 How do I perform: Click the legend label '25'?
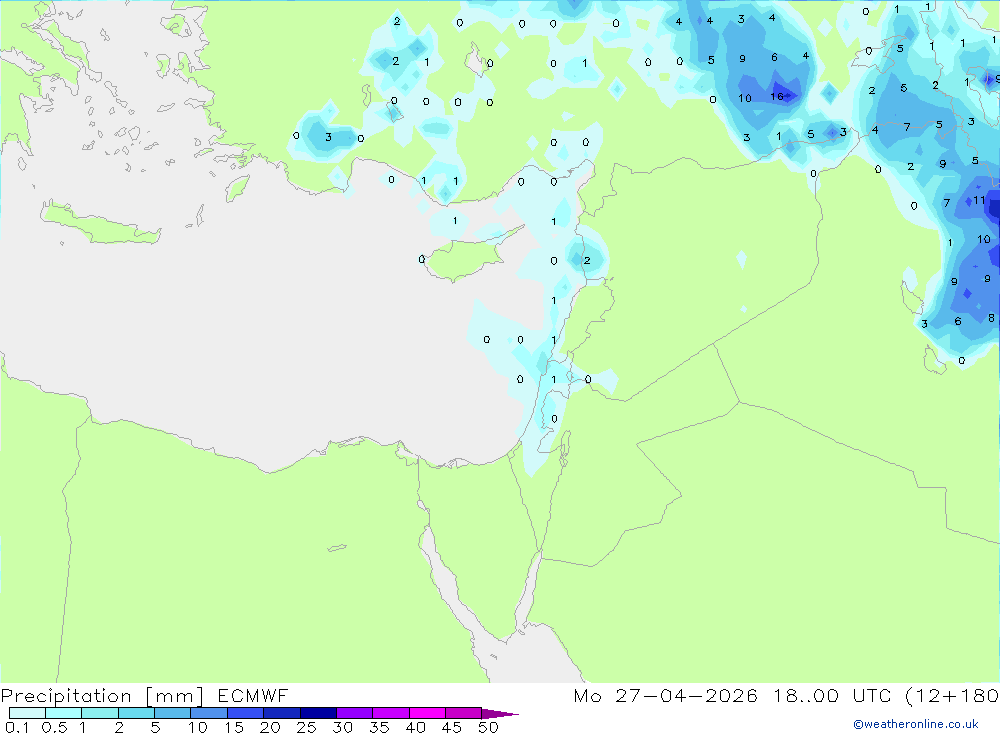pos(306,727)
